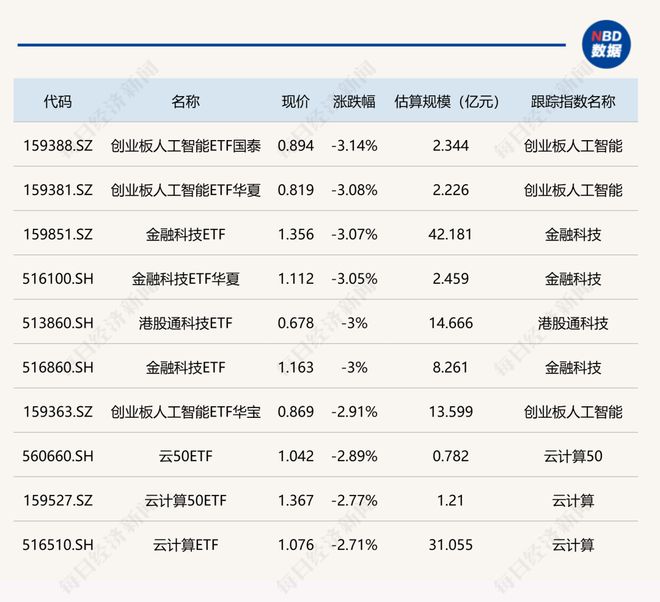Click the scale value 13.599

pos(450,412)
